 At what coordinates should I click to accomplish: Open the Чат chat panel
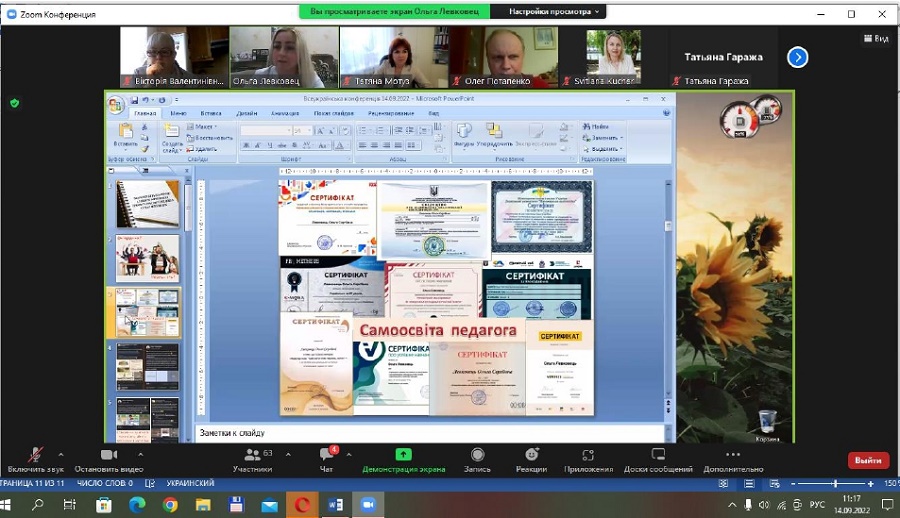[327, 456]
